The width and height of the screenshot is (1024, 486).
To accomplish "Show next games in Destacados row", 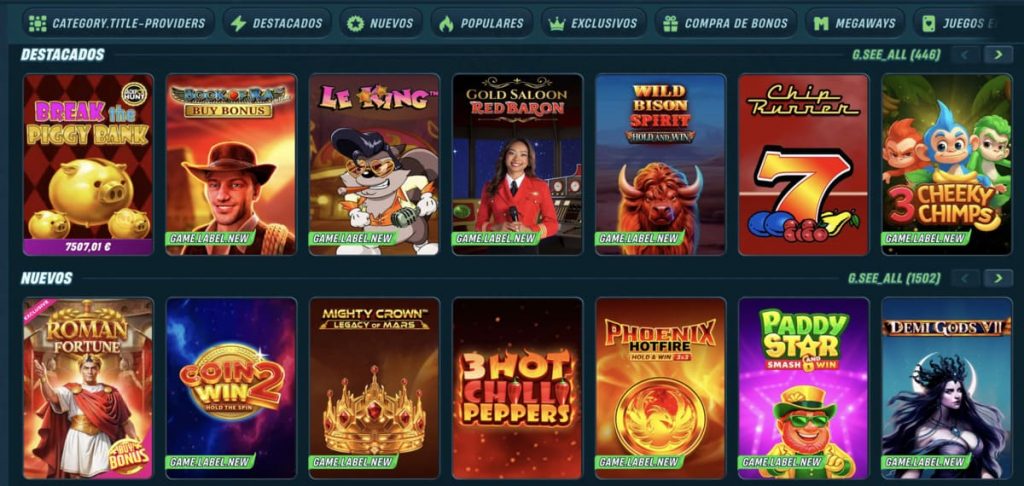I will click(x=998, y=55).
